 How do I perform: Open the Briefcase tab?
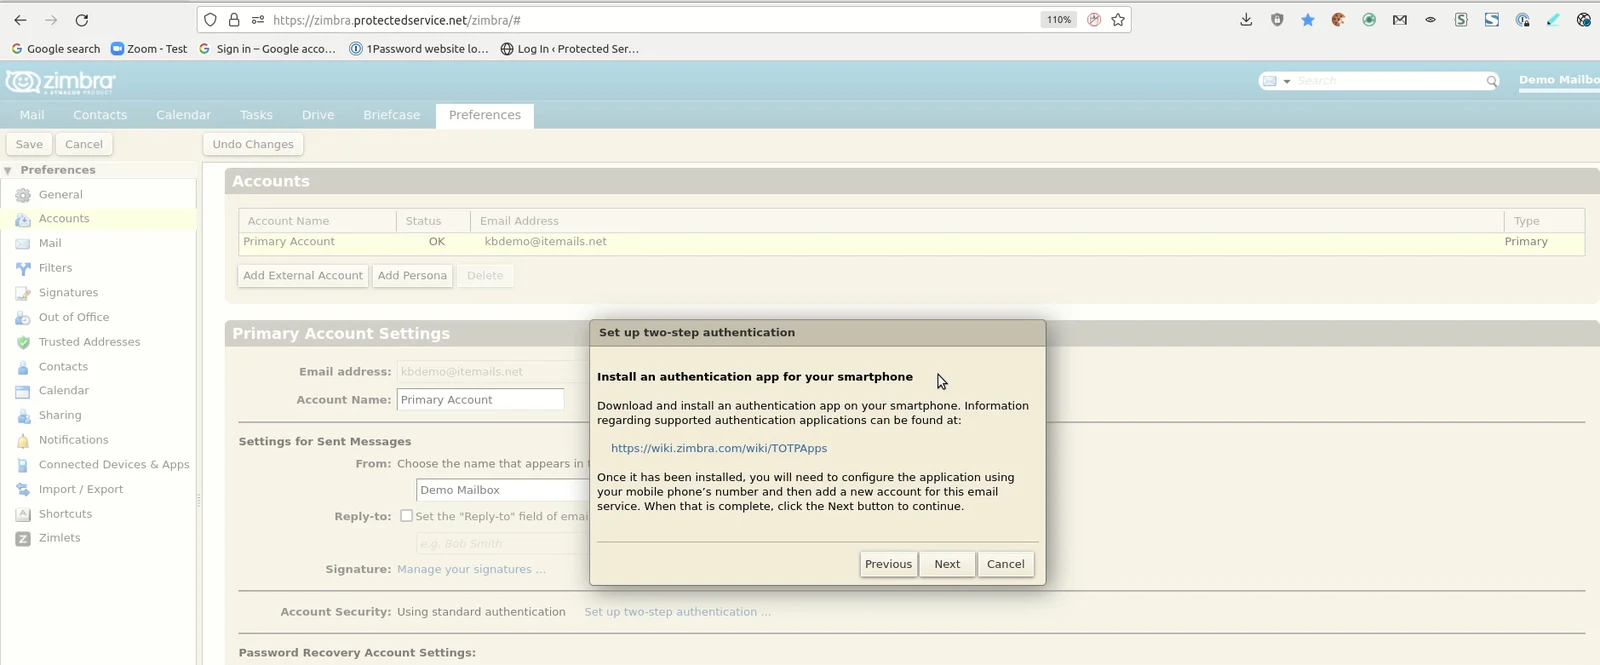391,115
